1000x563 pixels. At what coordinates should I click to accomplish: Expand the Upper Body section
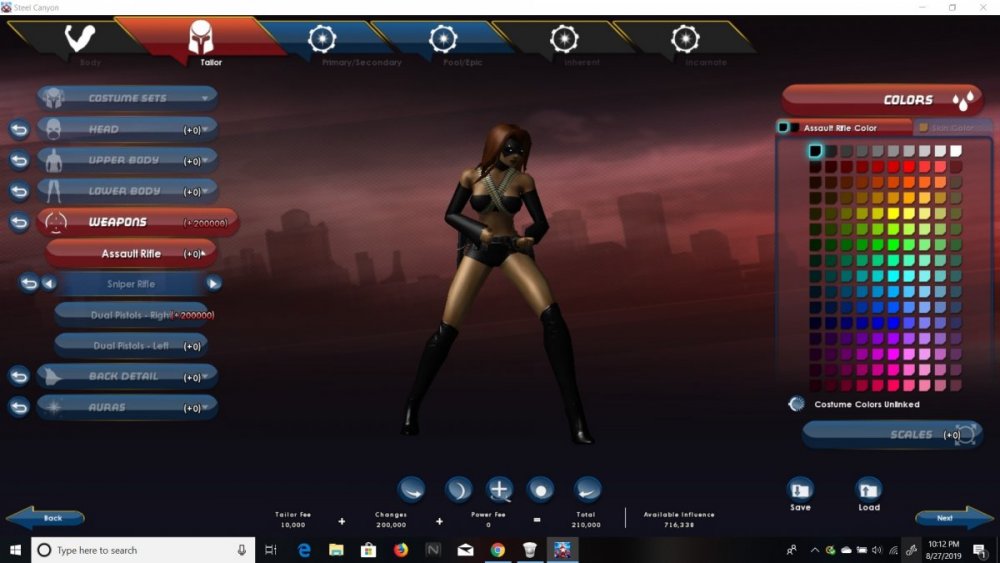127,160
